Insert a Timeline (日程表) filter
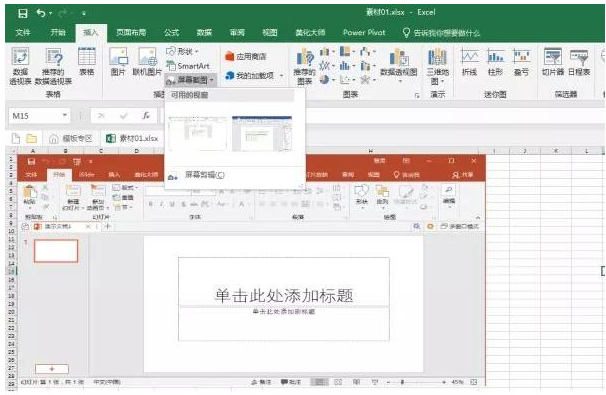Viewport: 606px width, 395px height. (x=579, y=62)
